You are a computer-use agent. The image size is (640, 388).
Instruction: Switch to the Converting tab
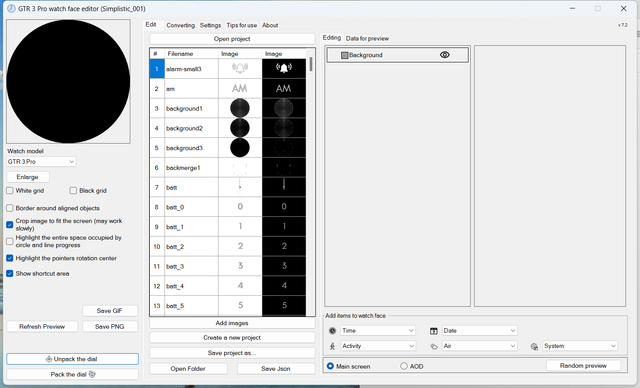point(180,25)
